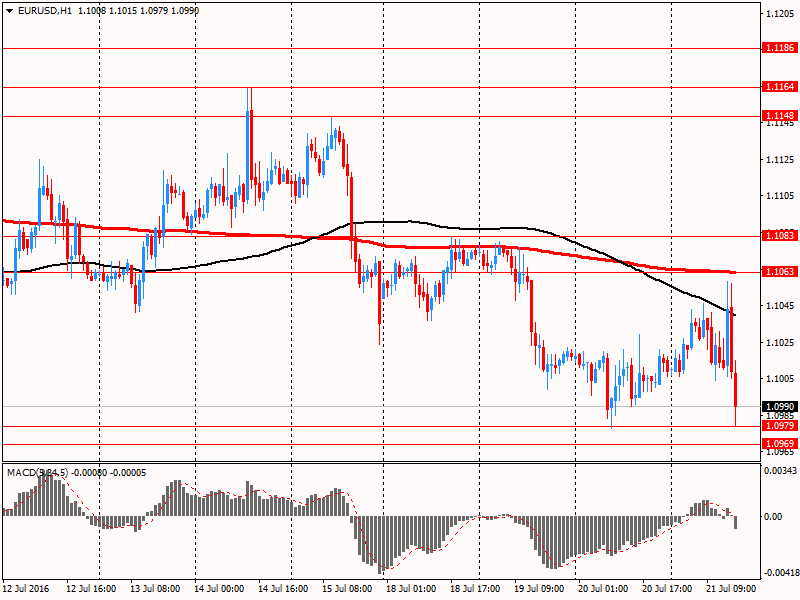800x600 pixels.
Task: Select the 1.1186 red price level label
Action: pos(779,47)
